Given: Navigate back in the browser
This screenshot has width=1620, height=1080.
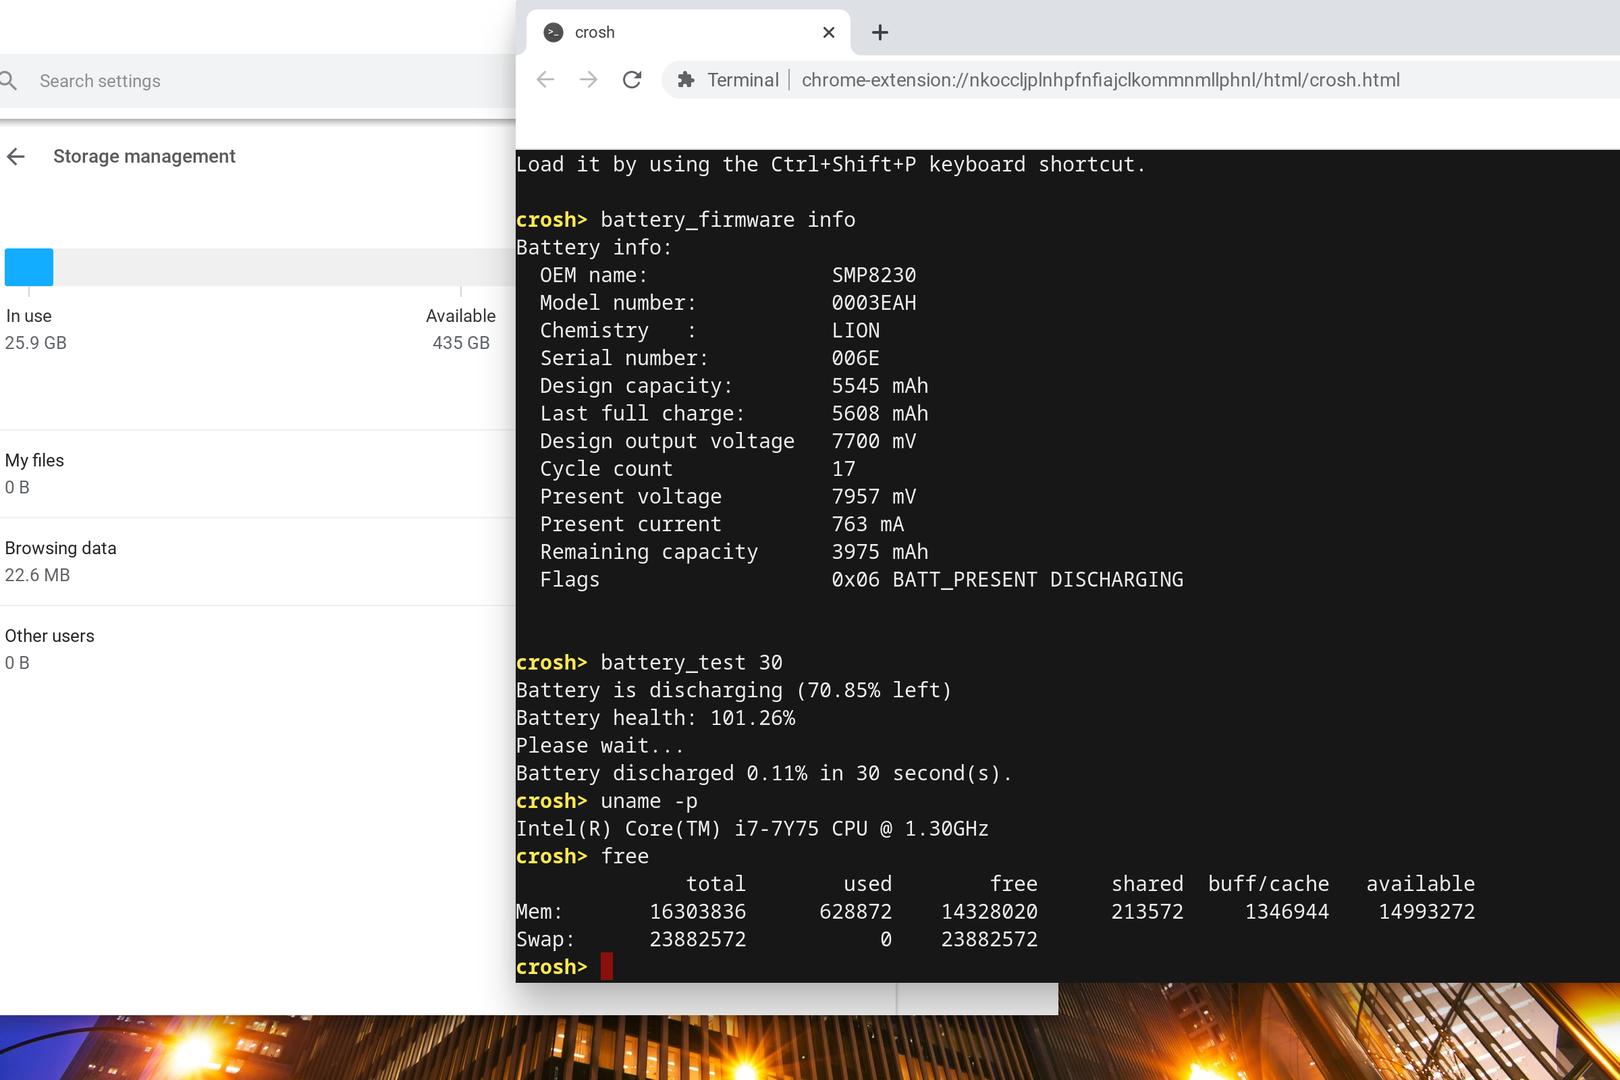Looking at the screenshot, I should point(545,80).
